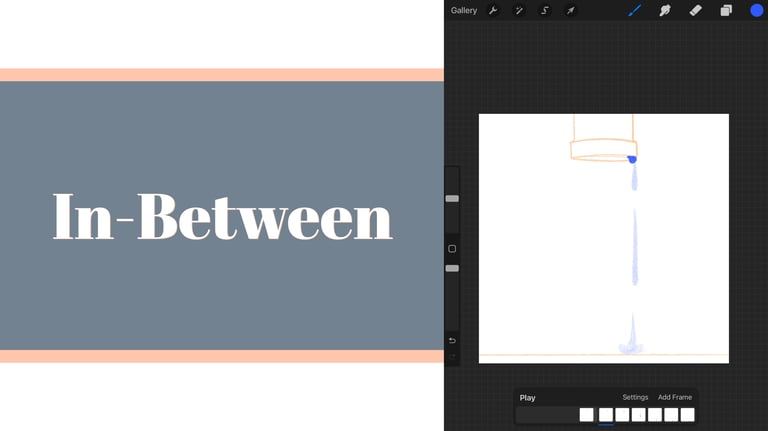
Task: Open Animation Assist Settings
Action: (635, 397)
